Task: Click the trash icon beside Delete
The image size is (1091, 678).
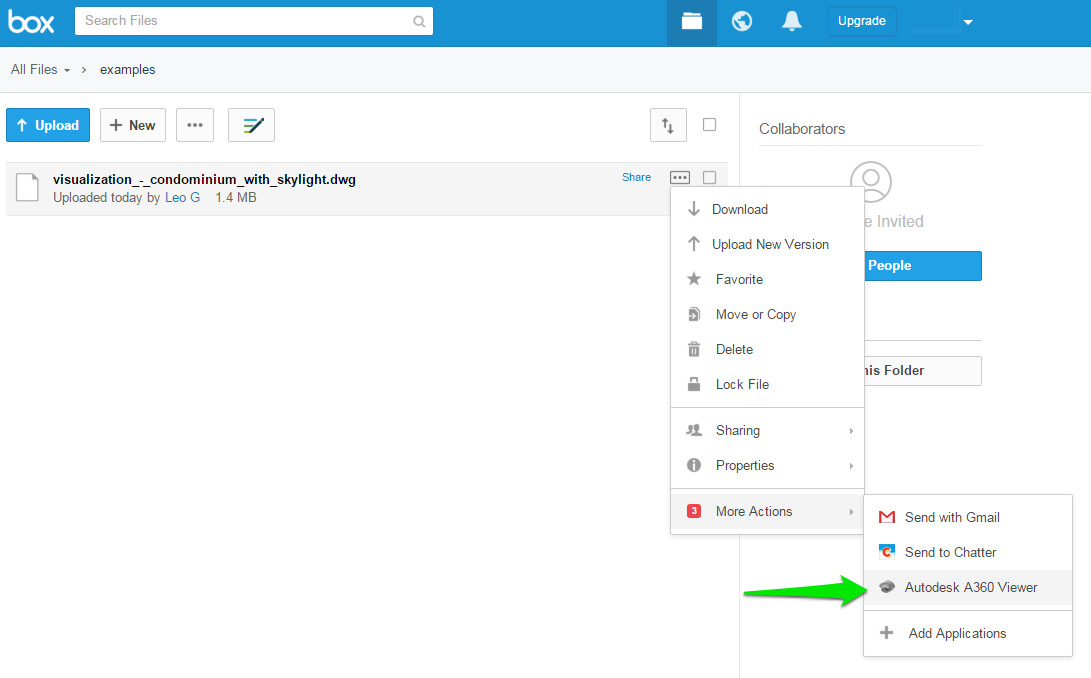Action: tap(694, 349)
